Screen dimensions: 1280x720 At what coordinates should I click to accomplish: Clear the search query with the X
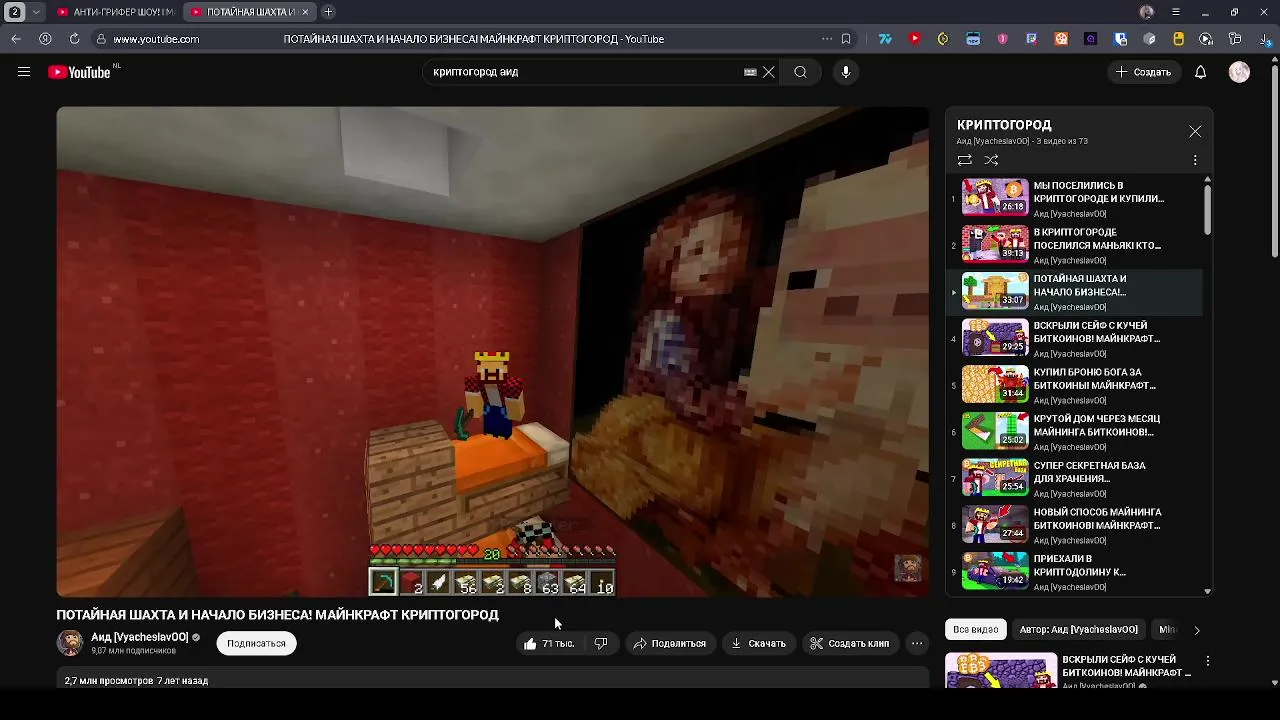[x=768, y=72]
